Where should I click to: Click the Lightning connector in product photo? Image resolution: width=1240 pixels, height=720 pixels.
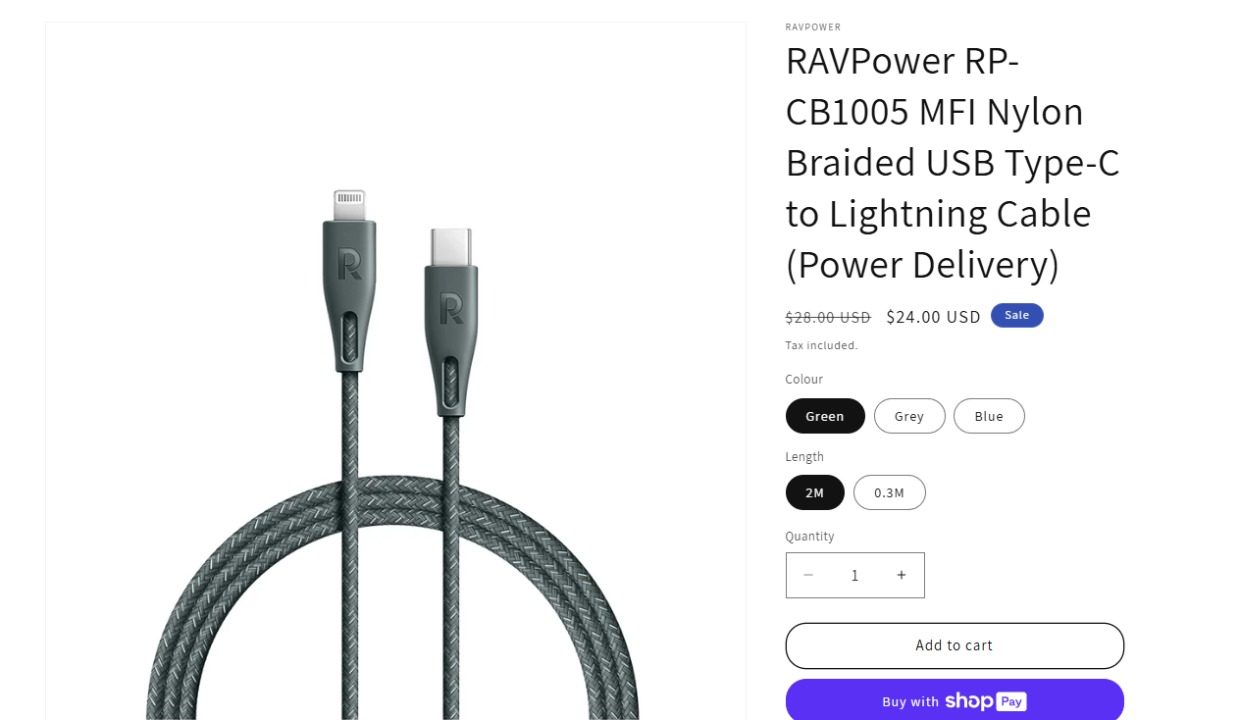[x=349, y=280]
